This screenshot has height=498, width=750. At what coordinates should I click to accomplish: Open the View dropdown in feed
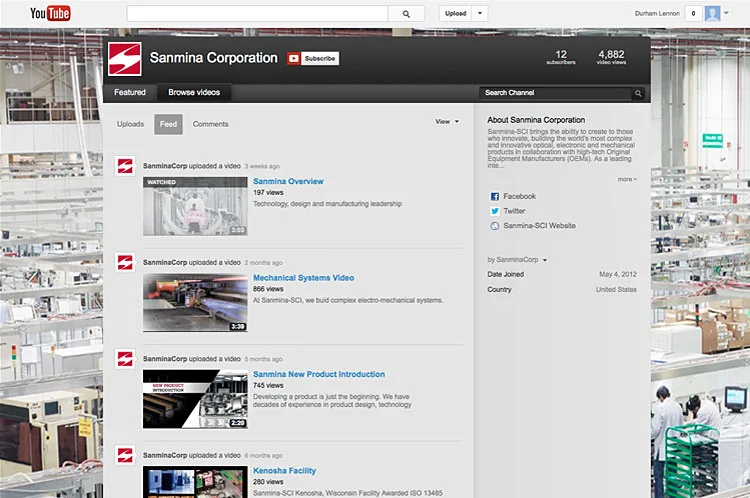pyautogui.click(x=447, y=122)
